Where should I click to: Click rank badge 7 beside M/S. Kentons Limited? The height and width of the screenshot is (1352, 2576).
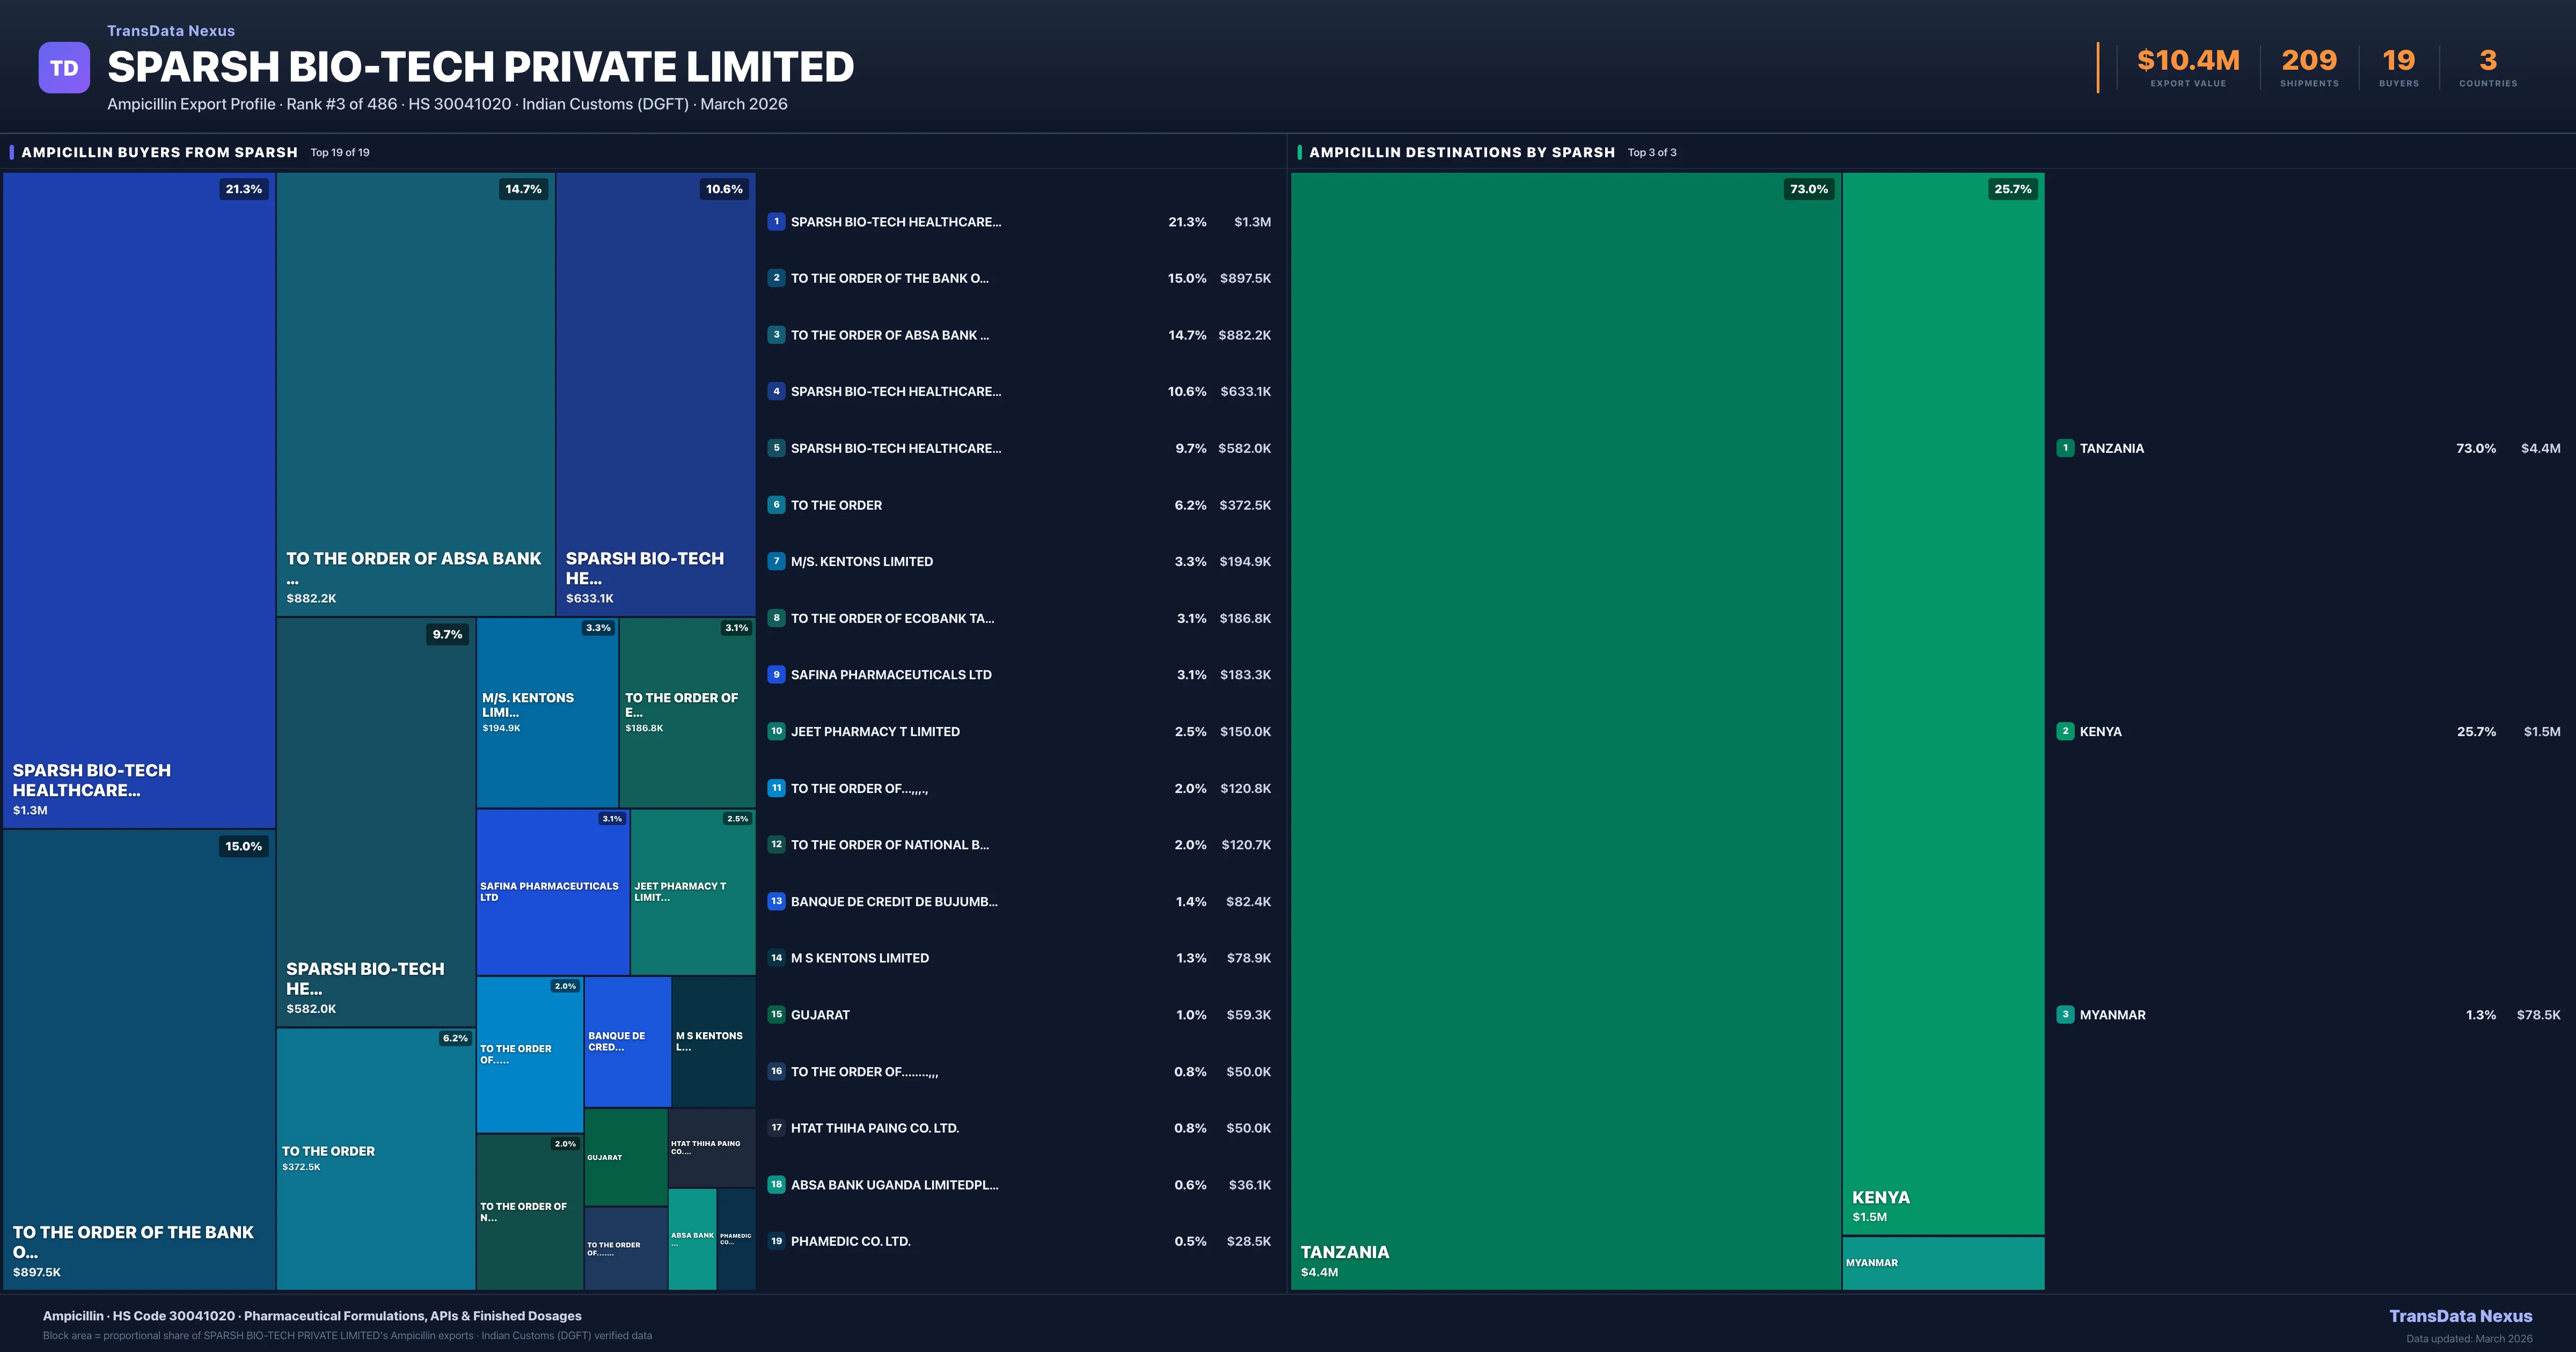pos(776,561)
